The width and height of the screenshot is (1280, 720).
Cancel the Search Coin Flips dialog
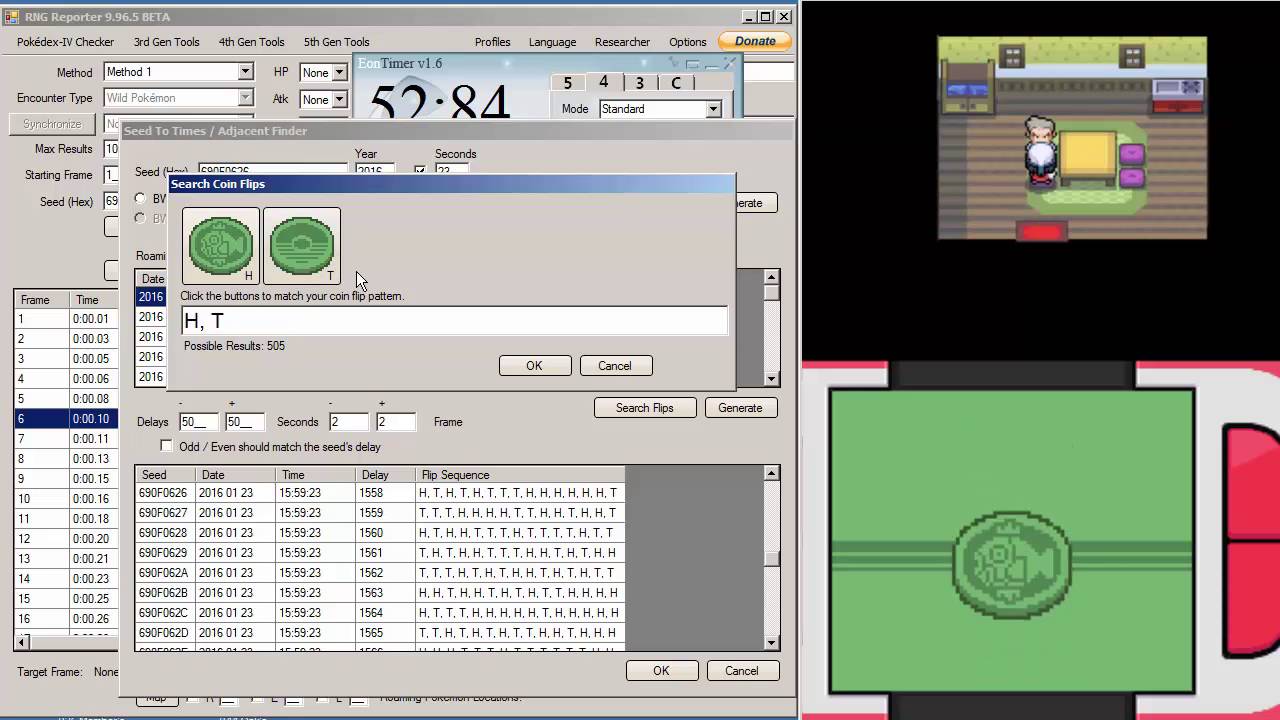615,366
